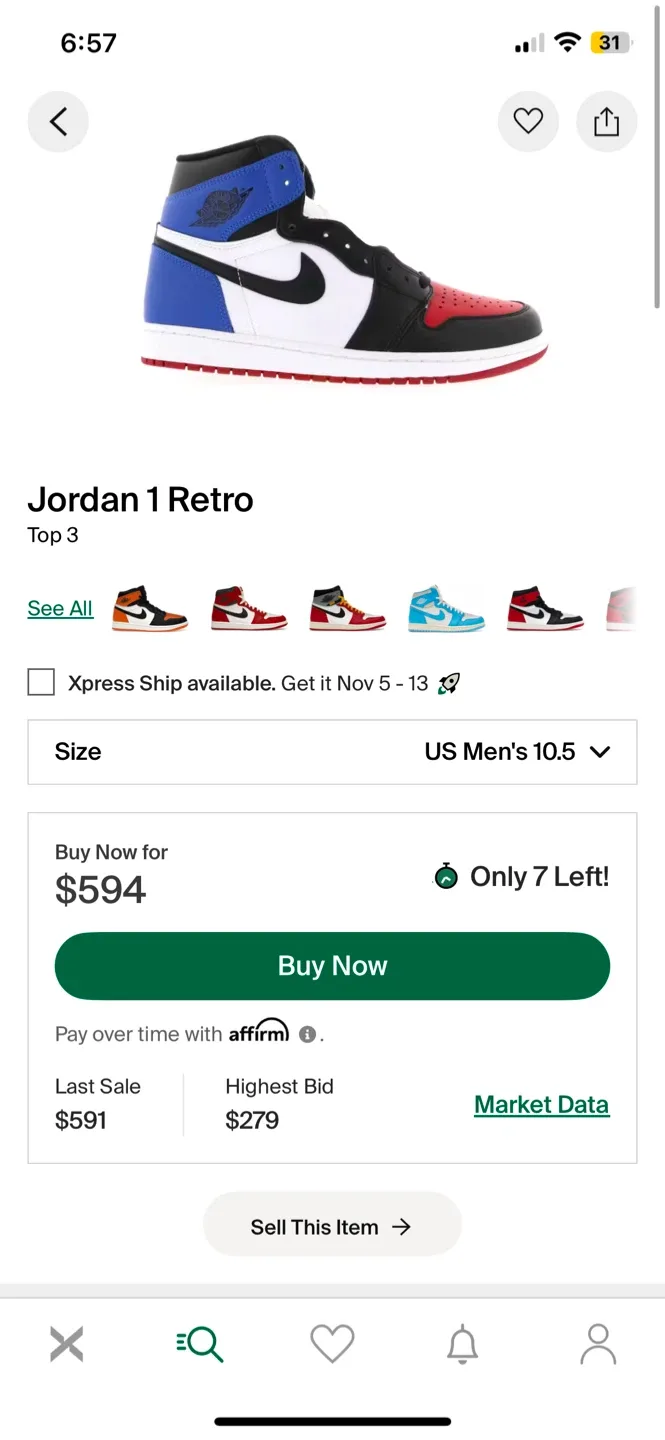This screenshot has height=1440, width=665.
Task: Open Market Data for this sneaker
Action: click(541, 1104)
